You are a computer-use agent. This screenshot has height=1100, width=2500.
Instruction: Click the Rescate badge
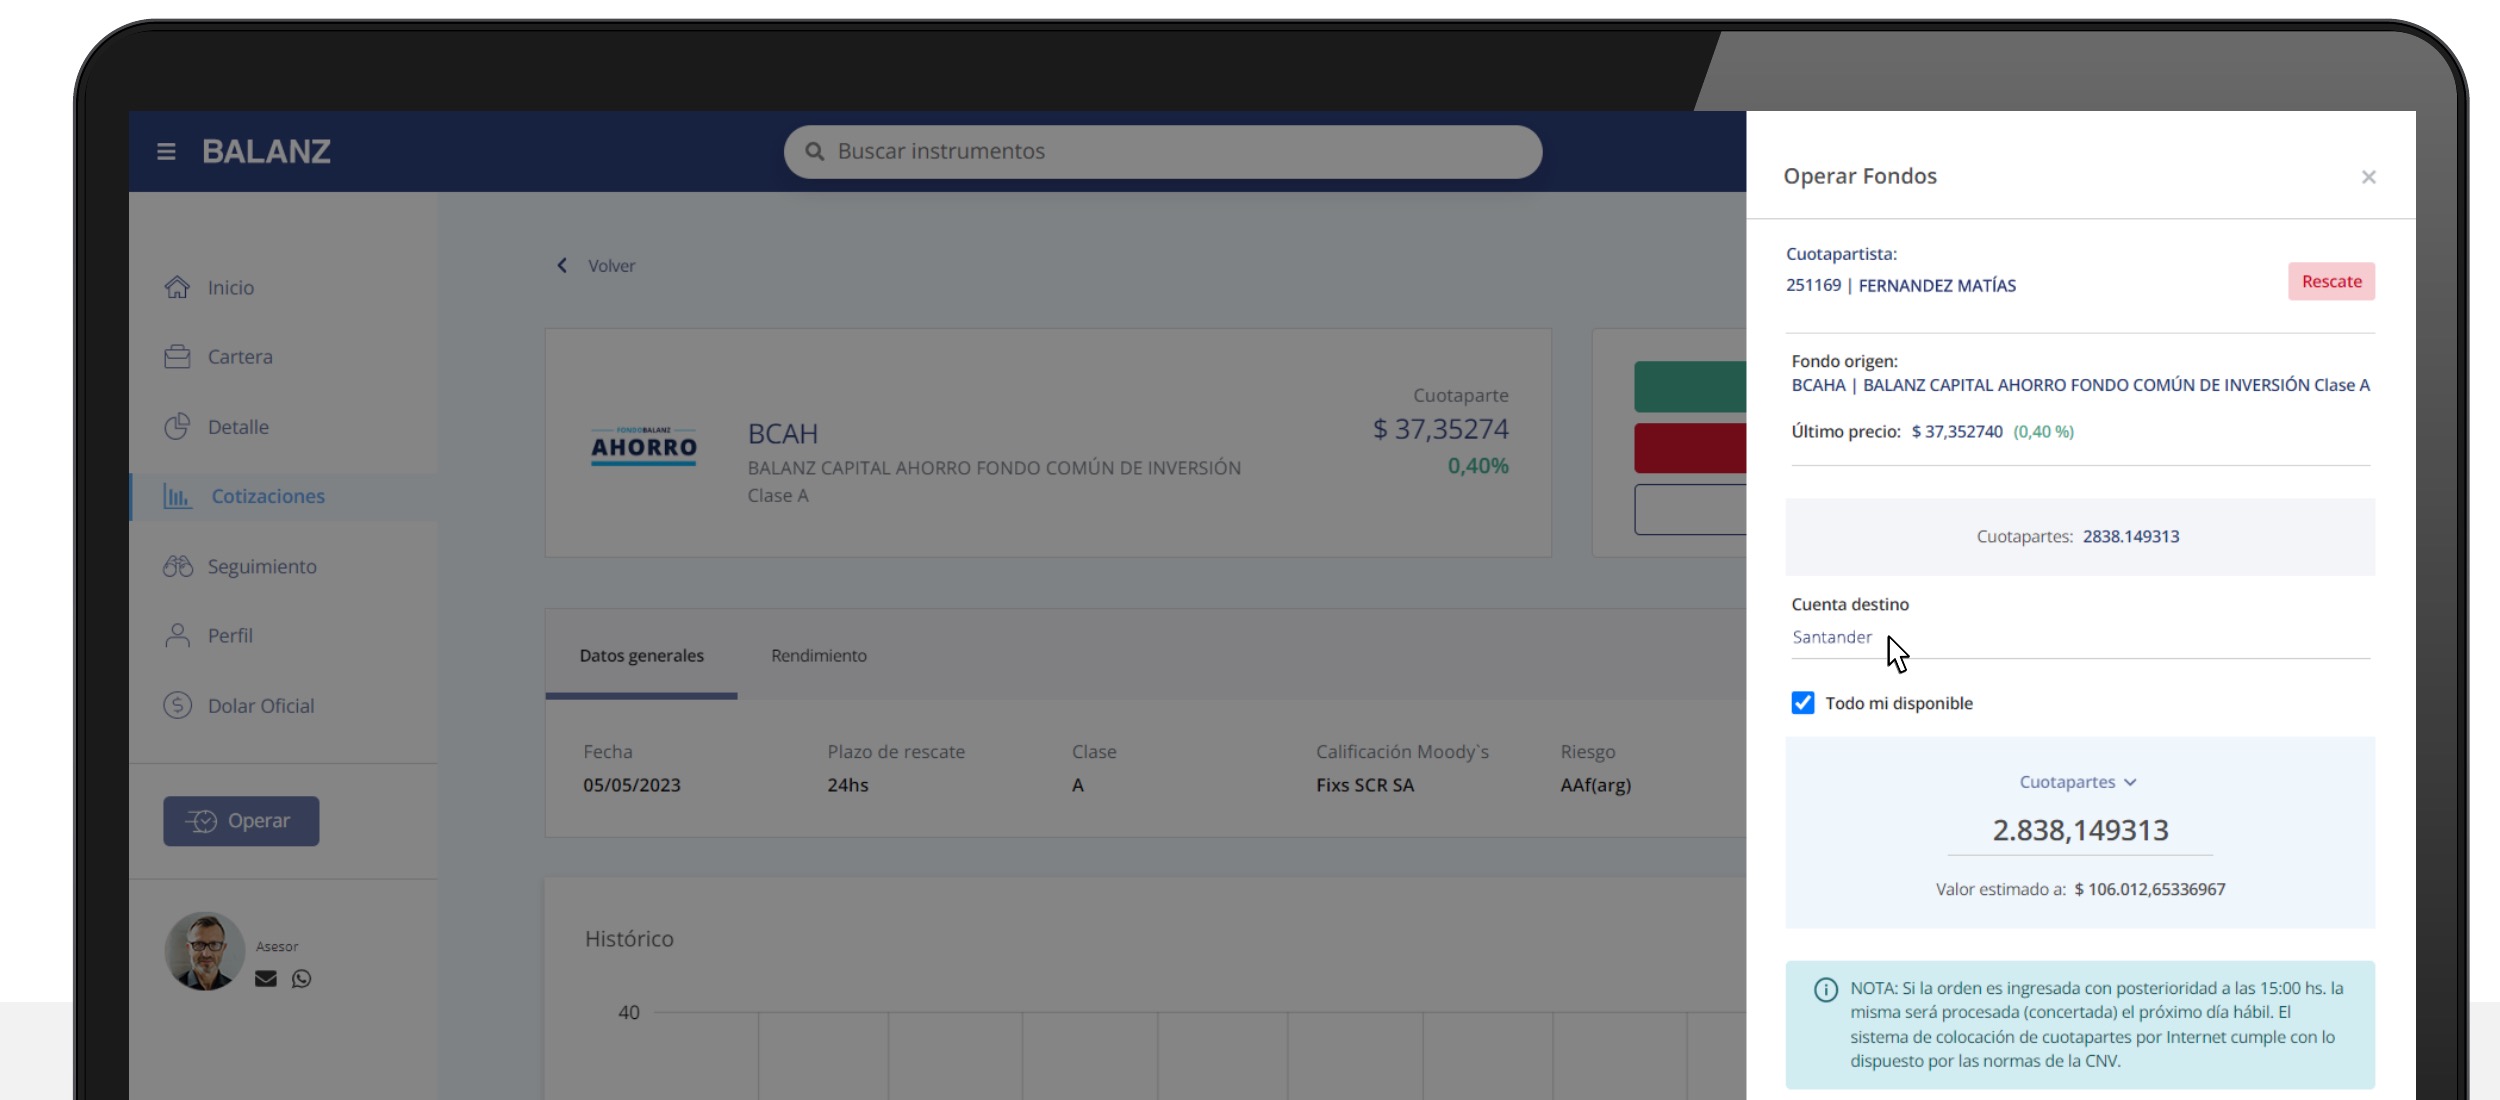click(2331, 281)
